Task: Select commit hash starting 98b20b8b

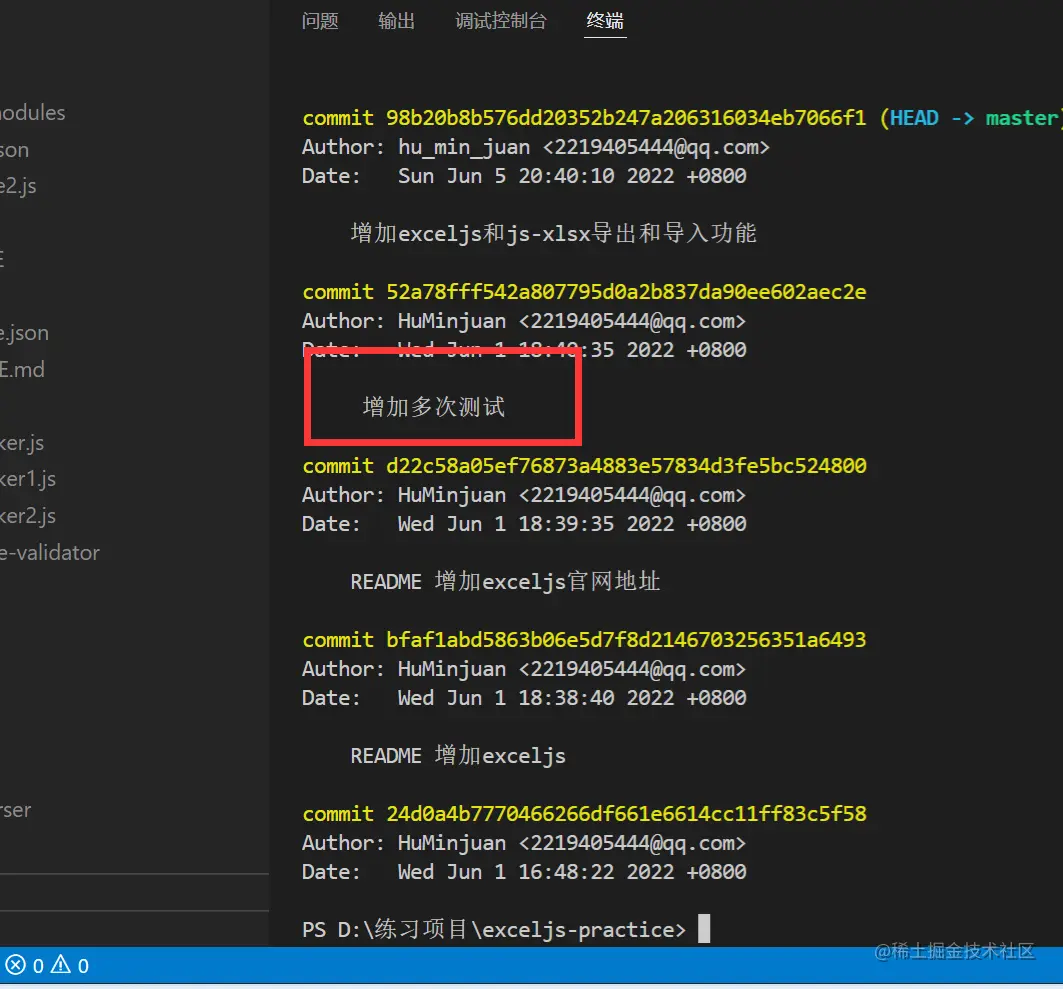Action: pyautogui.click(x=626, y=118)
